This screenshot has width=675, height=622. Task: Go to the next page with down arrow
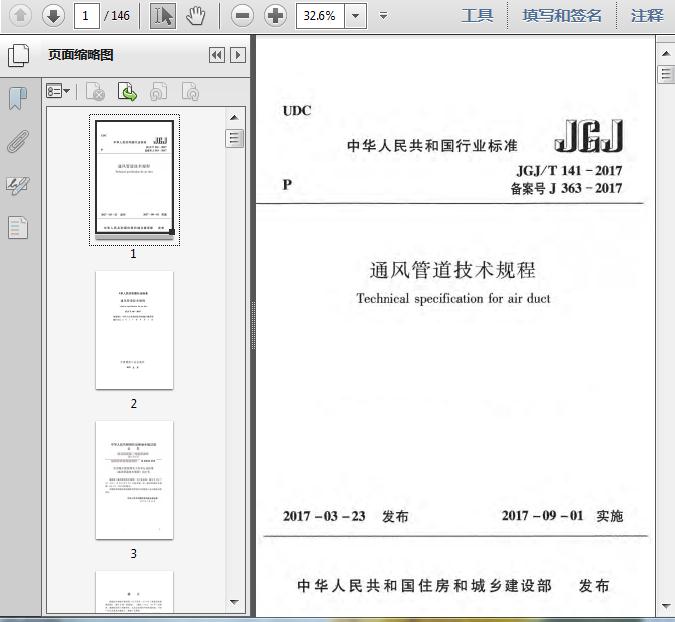pos(53,15)
